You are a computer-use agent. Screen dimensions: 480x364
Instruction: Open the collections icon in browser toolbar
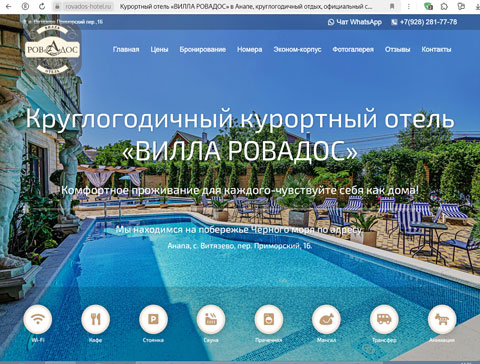pos(461,6)
